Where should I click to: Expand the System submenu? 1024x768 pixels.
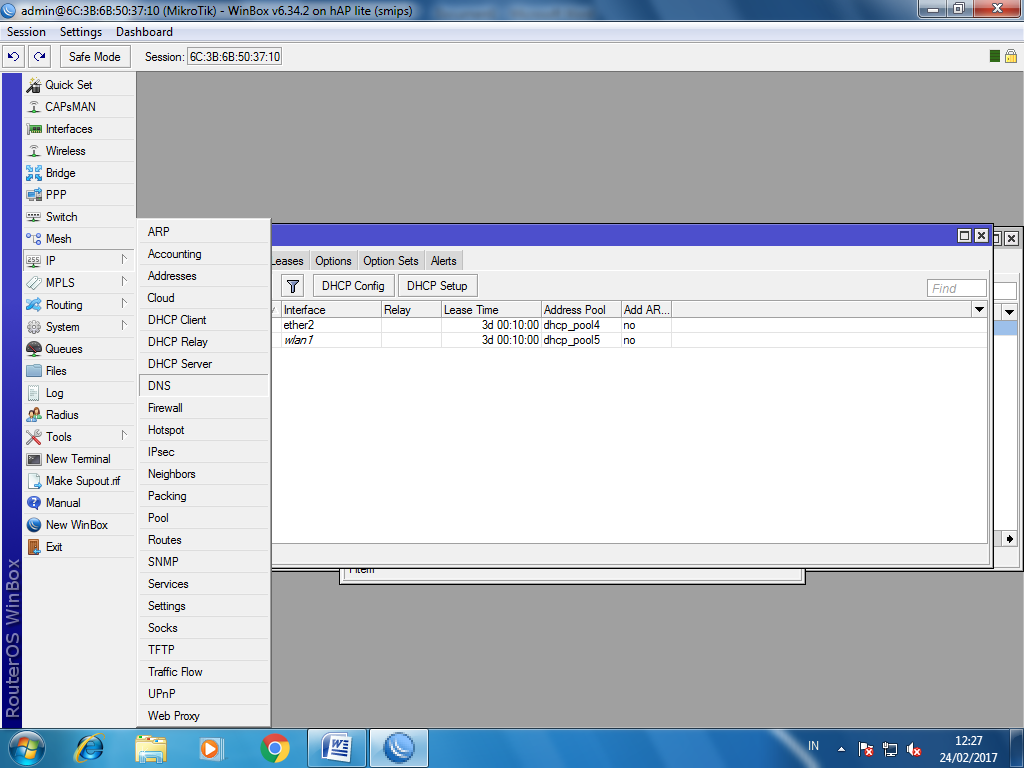tap(123, 325)
